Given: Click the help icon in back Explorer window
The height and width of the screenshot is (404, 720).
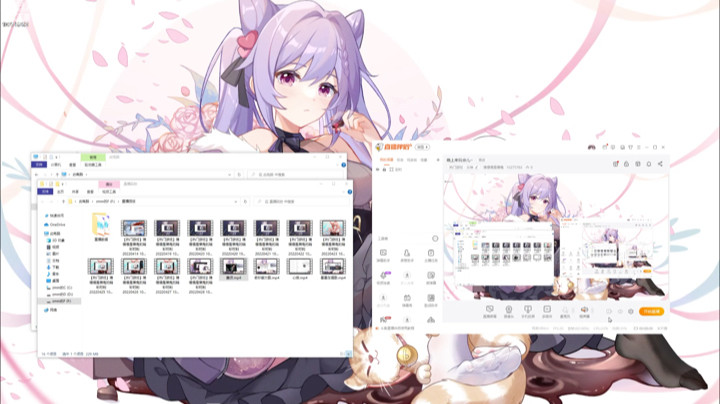Looking at the screenshot, I should [343, 164].
